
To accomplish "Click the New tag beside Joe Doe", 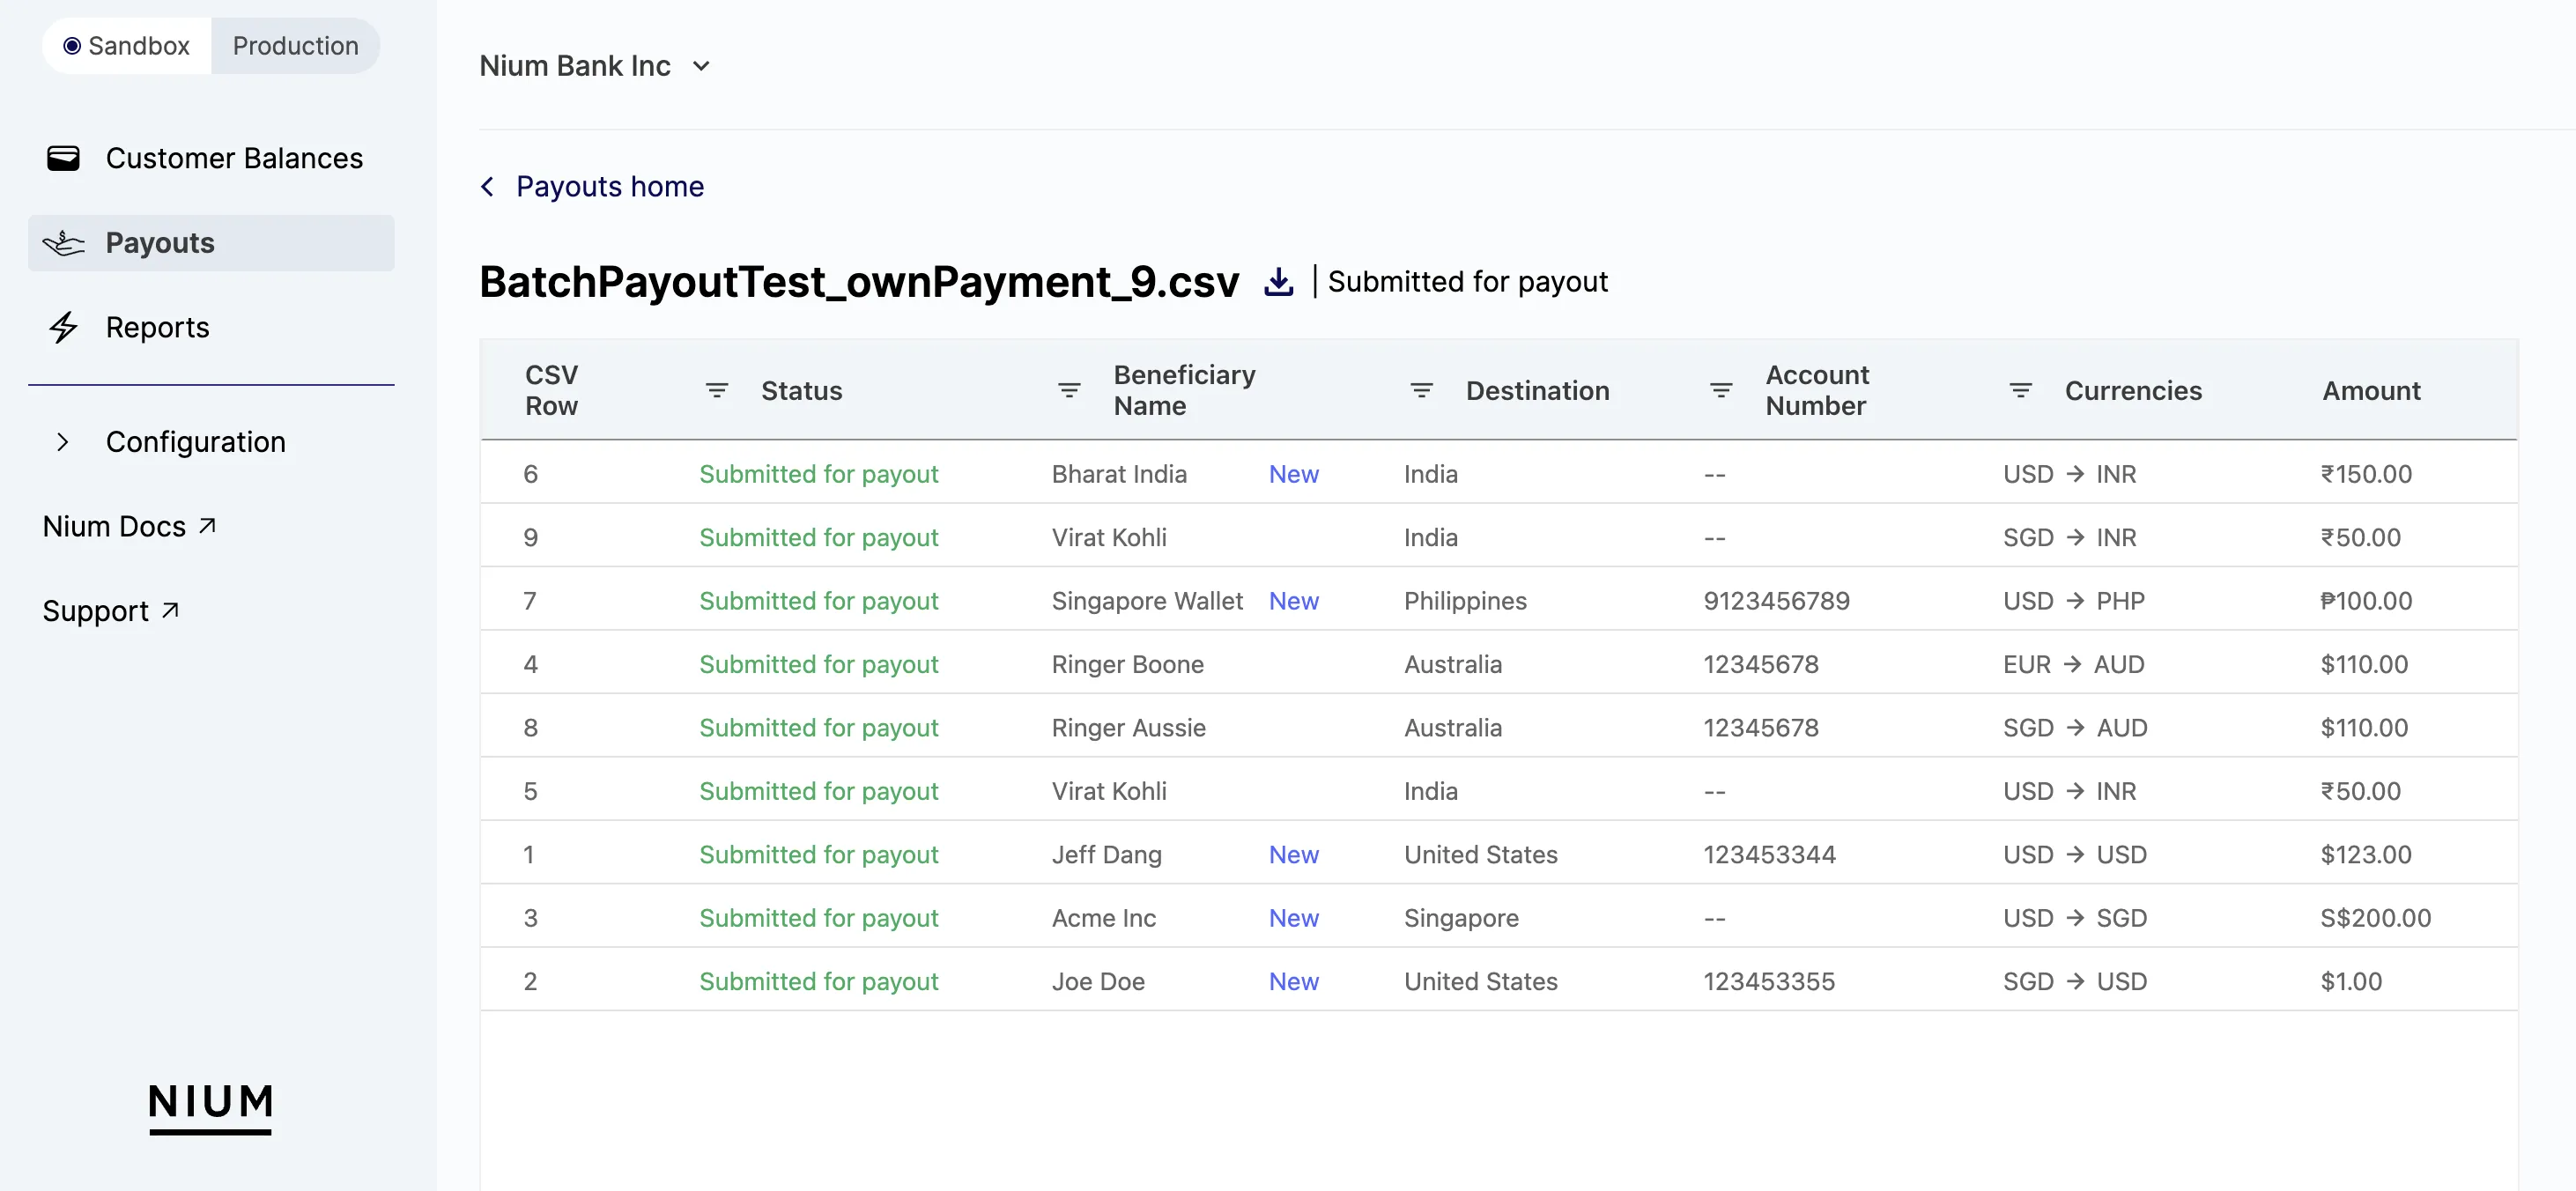I will click(1293, 982).
